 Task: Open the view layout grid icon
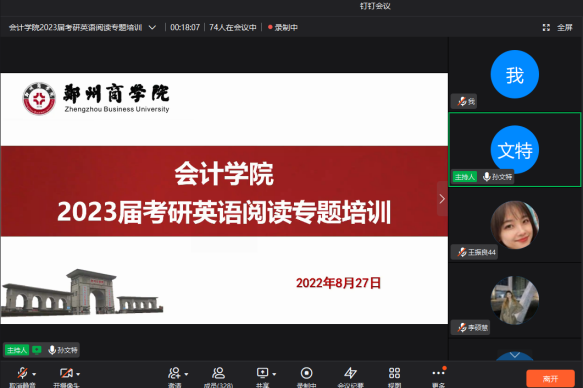tap(394, 373)
